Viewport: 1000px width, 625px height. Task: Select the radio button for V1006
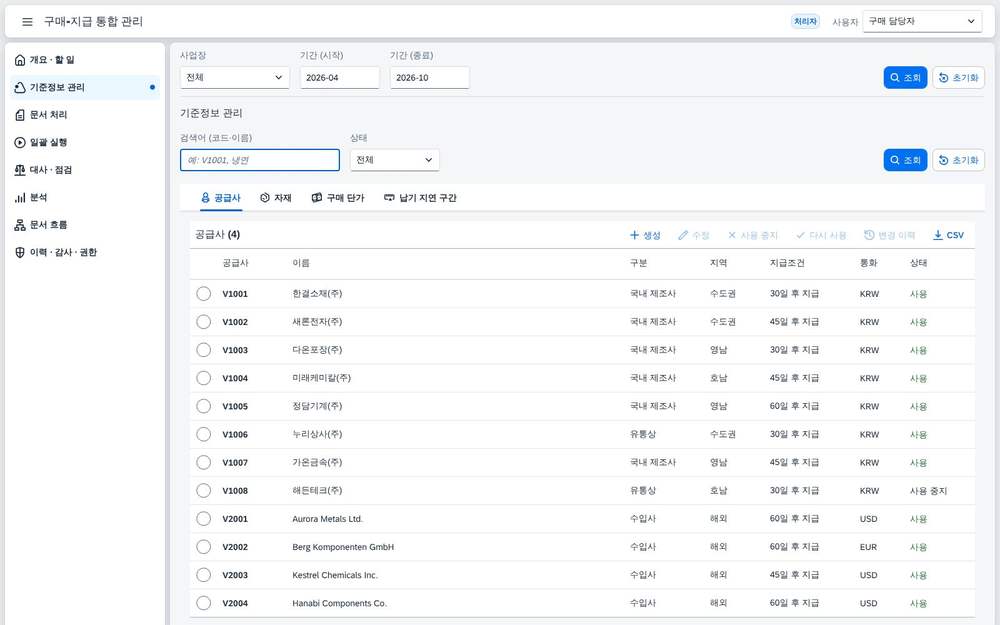point(203,434)
